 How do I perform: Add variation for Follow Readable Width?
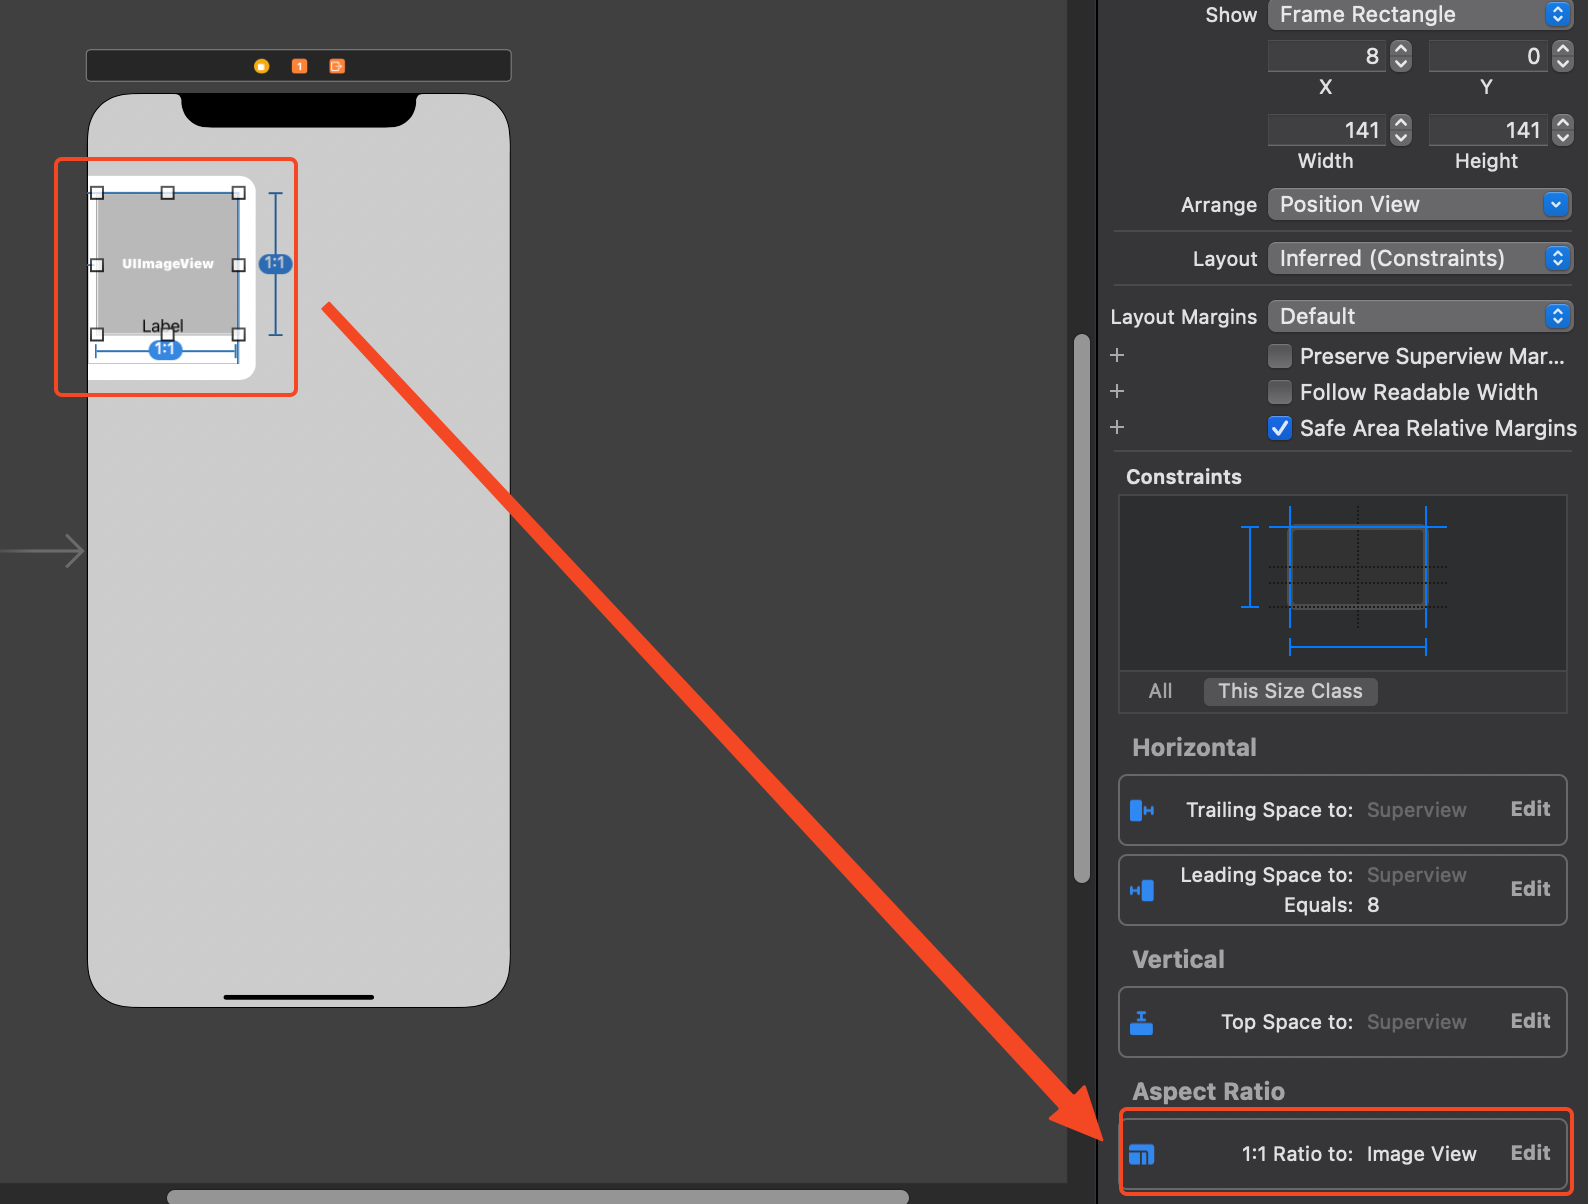pyautogui.click(x=1117, y=391)
